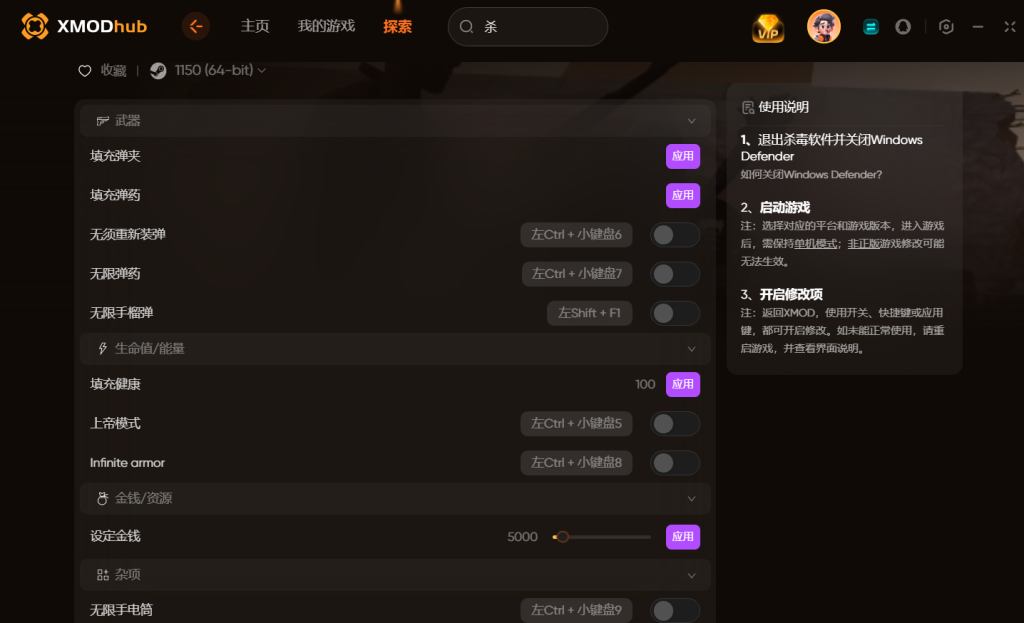Open the VIP badge icon

(768, 28)
